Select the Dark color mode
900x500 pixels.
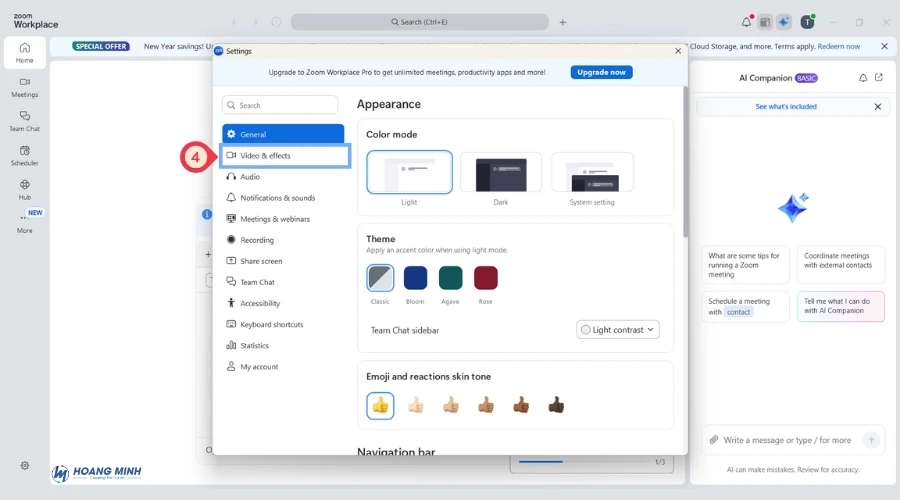point(500,172)
